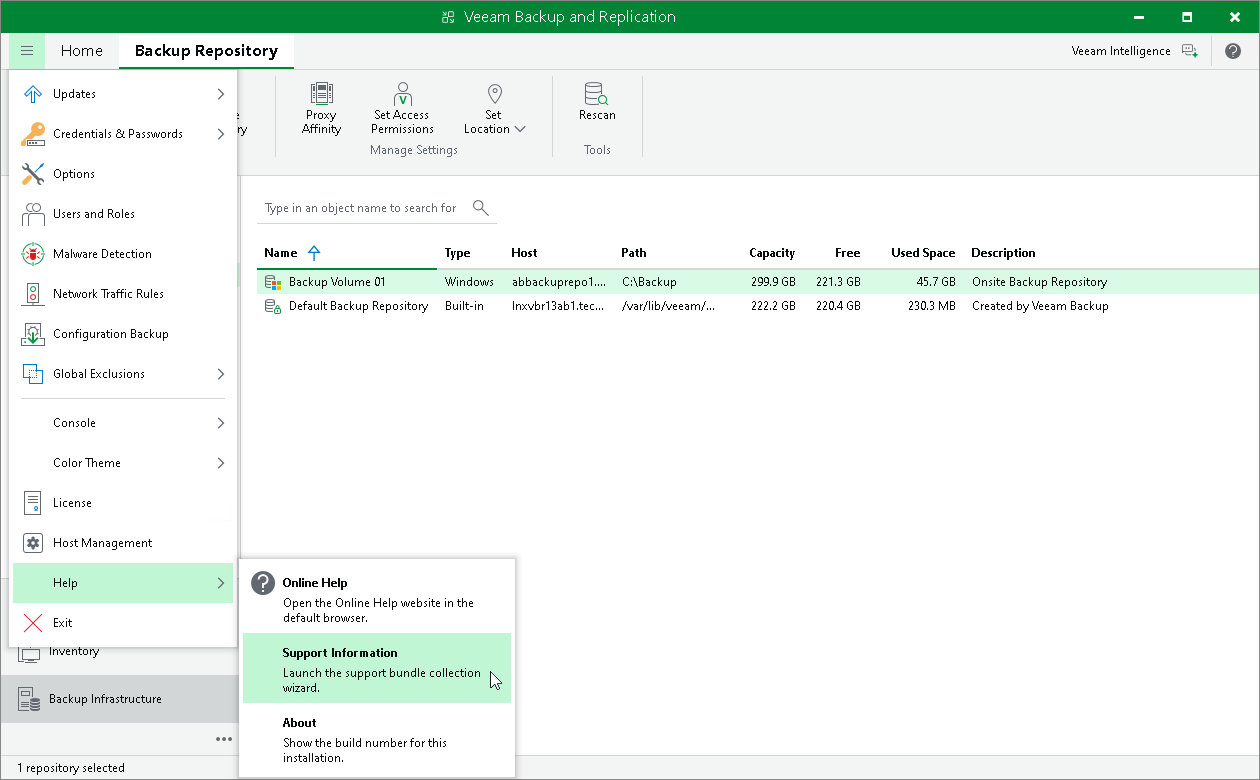1260x780 pixels.
Task: Click the Backup Volume 01 repository icon
Action: point(272,282)
